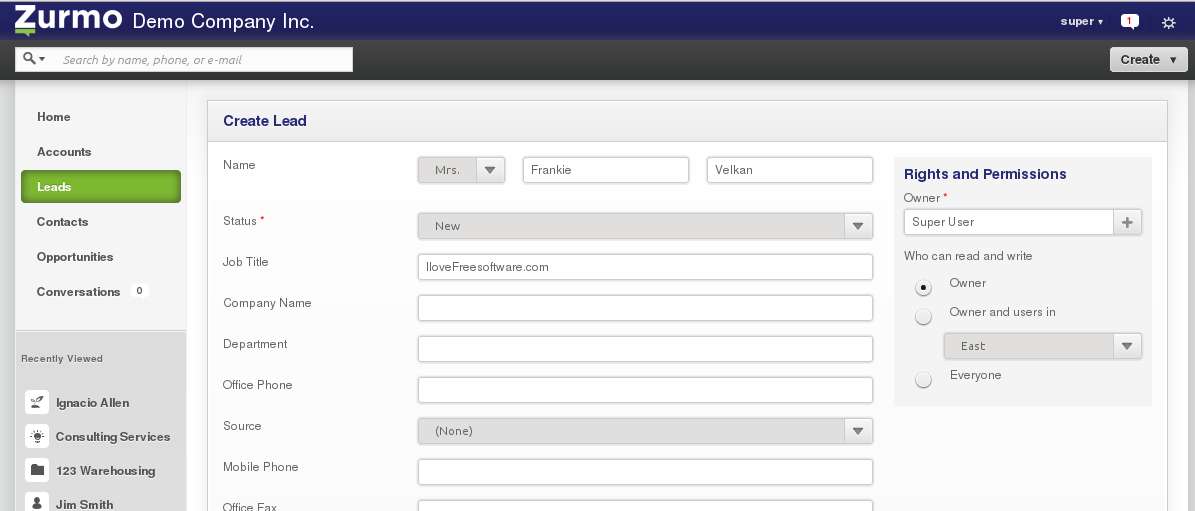Screen dimensions: 1195x511
Task: Click the Zurmo logo
Action: [68, 21]
